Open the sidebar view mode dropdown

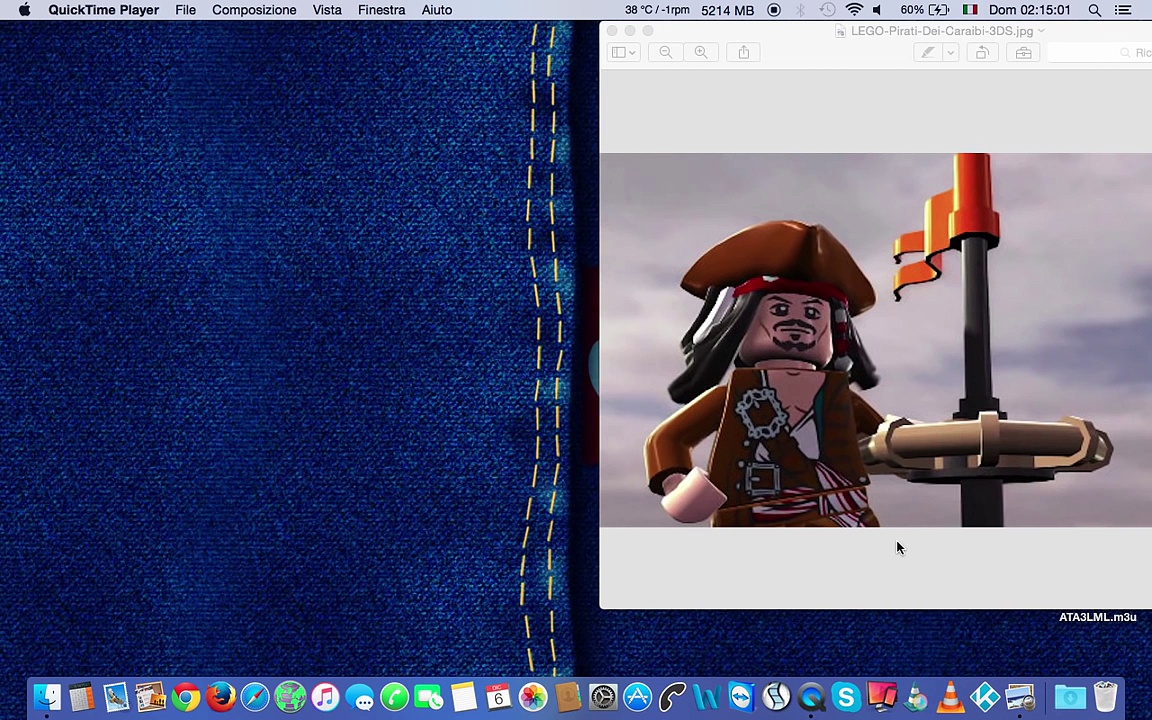click(x=624, y=53)
